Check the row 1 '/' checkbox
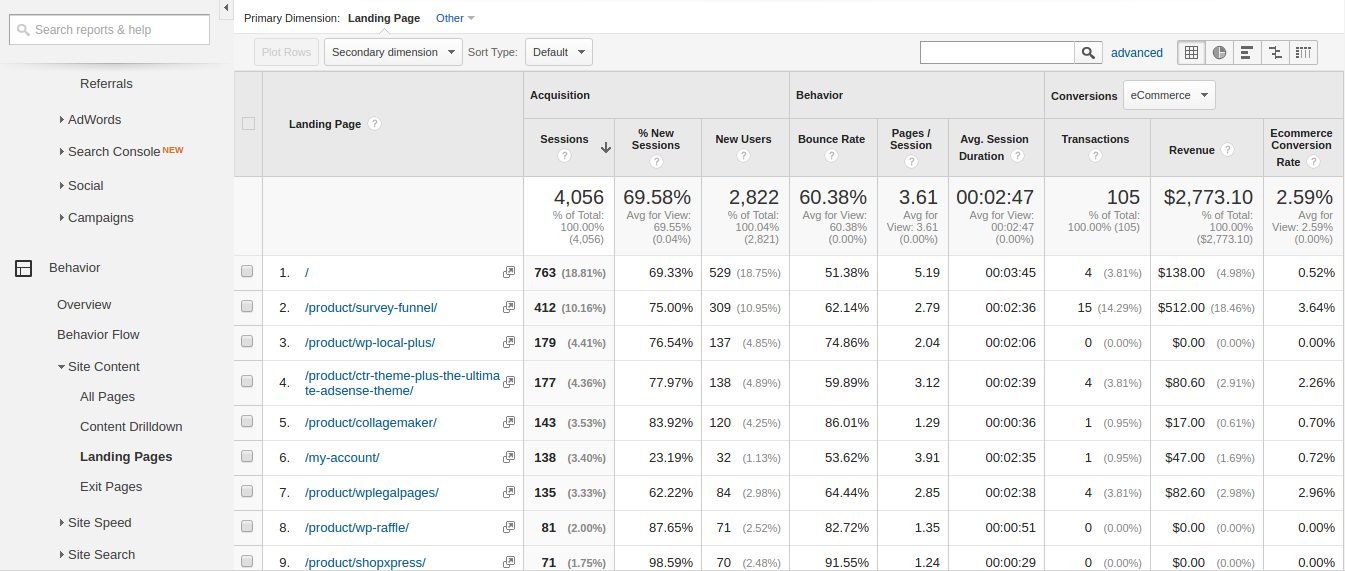The image size is (1345, 571). (247, 271)
